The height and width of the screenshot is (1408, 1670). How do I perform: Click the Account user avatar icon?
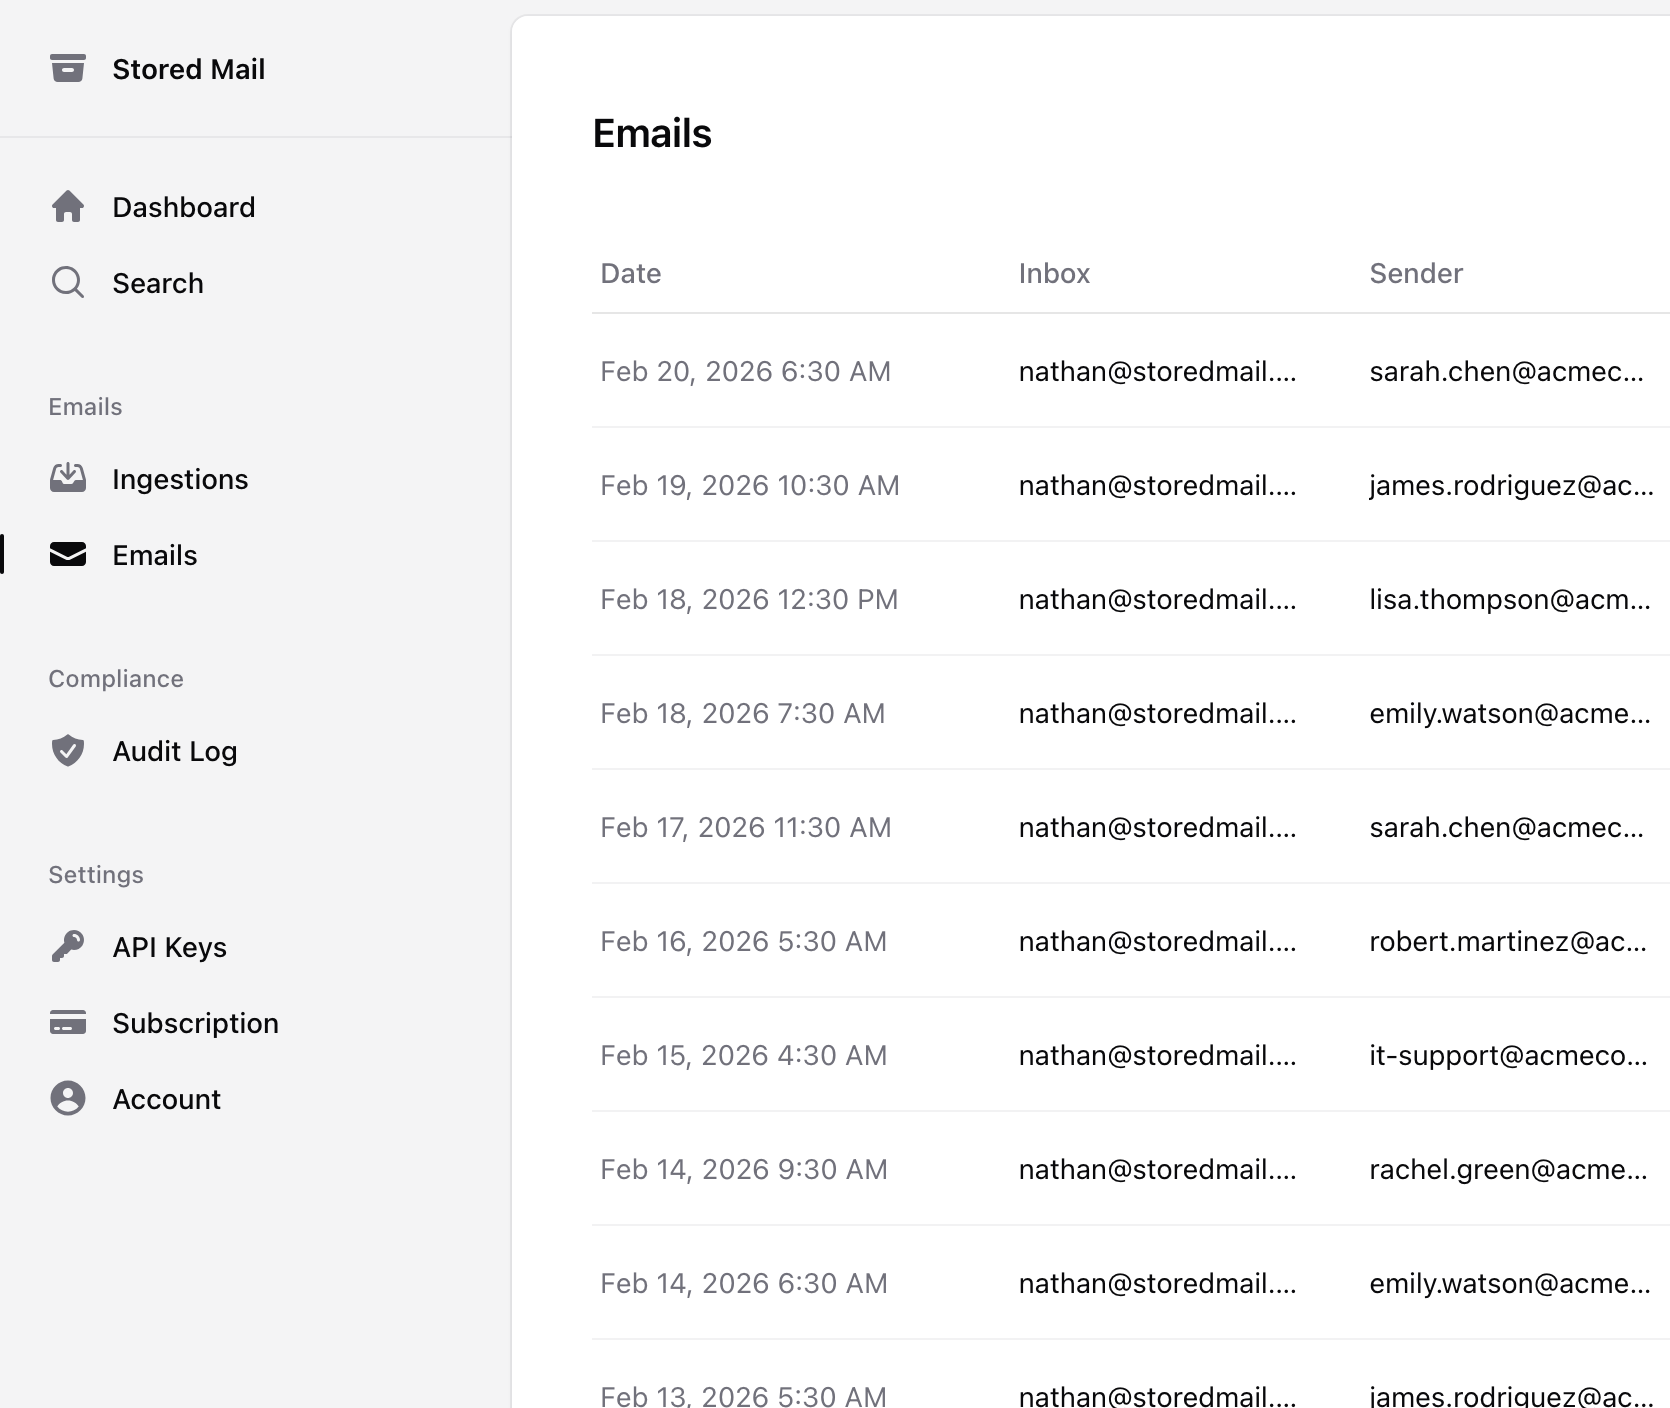(68, 1099)
